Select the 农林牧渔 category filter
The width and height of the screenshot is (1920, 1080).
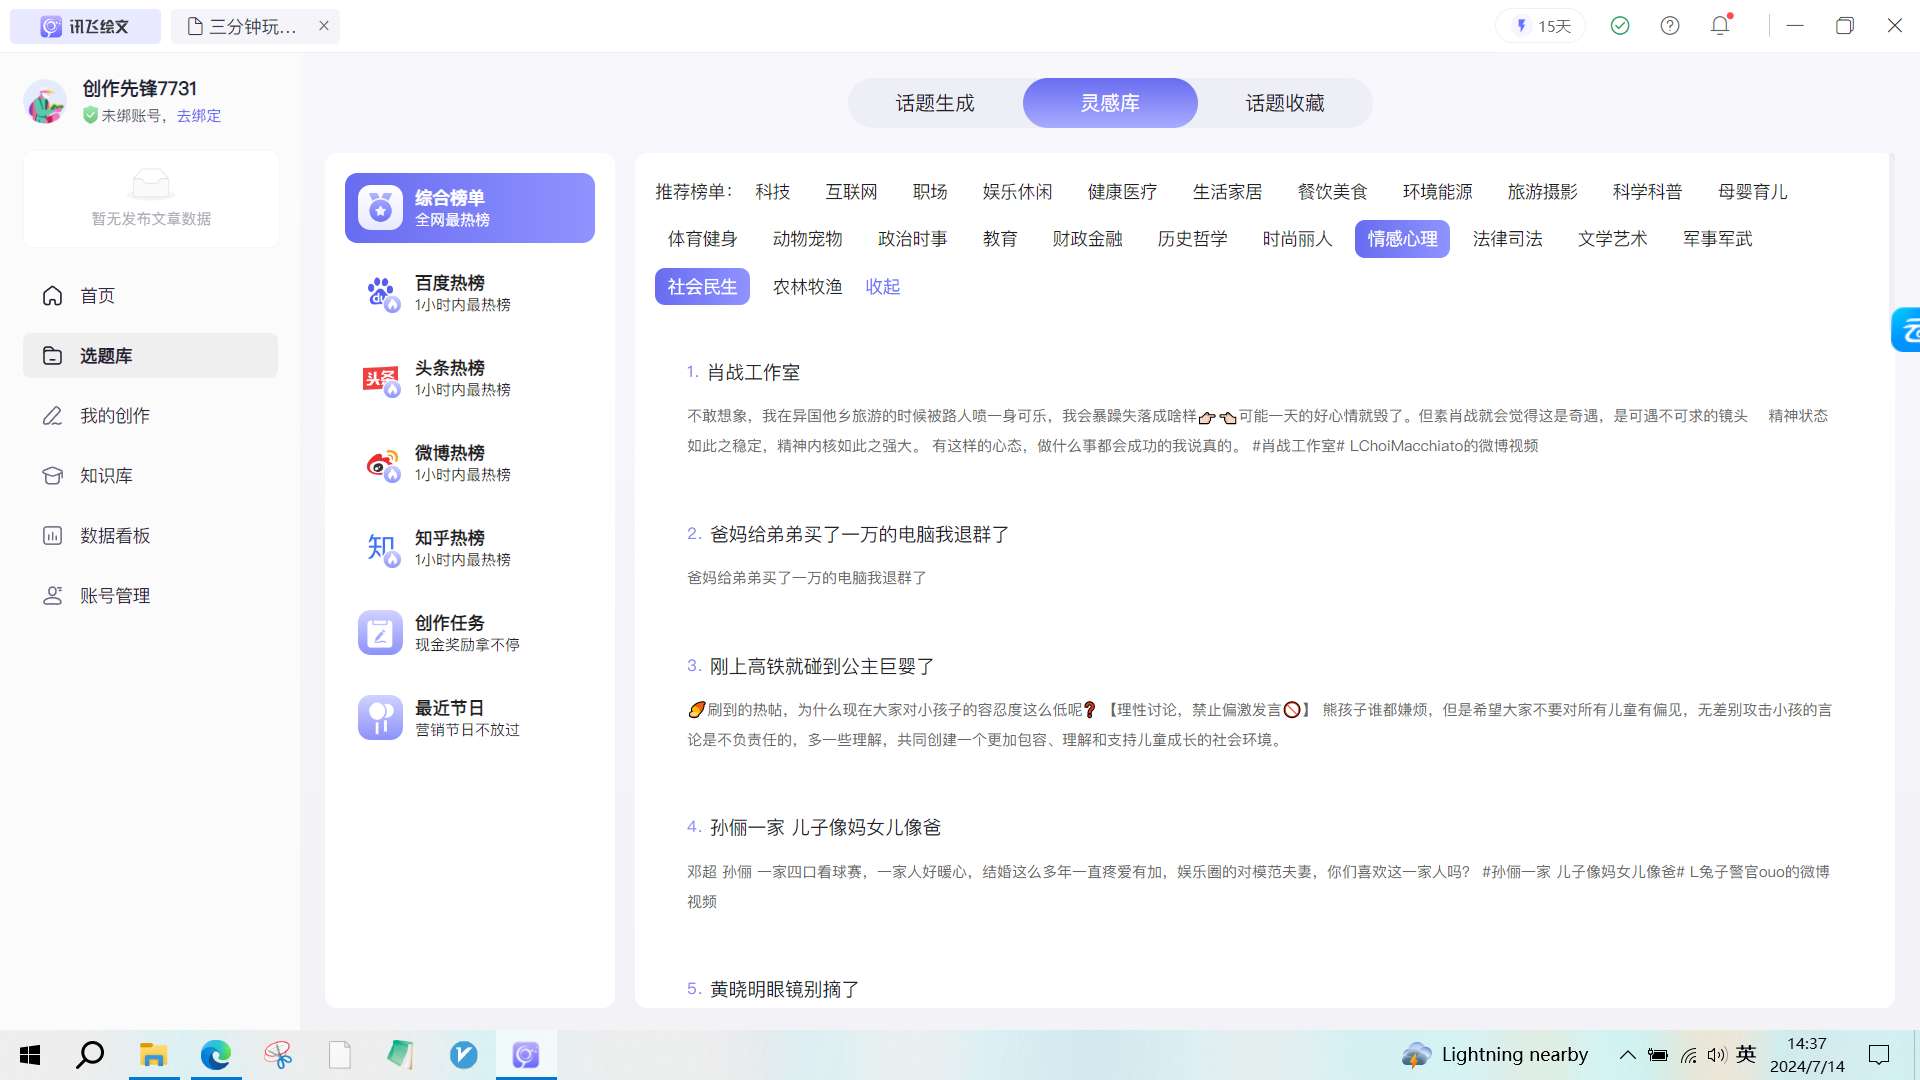coord(808,287)
